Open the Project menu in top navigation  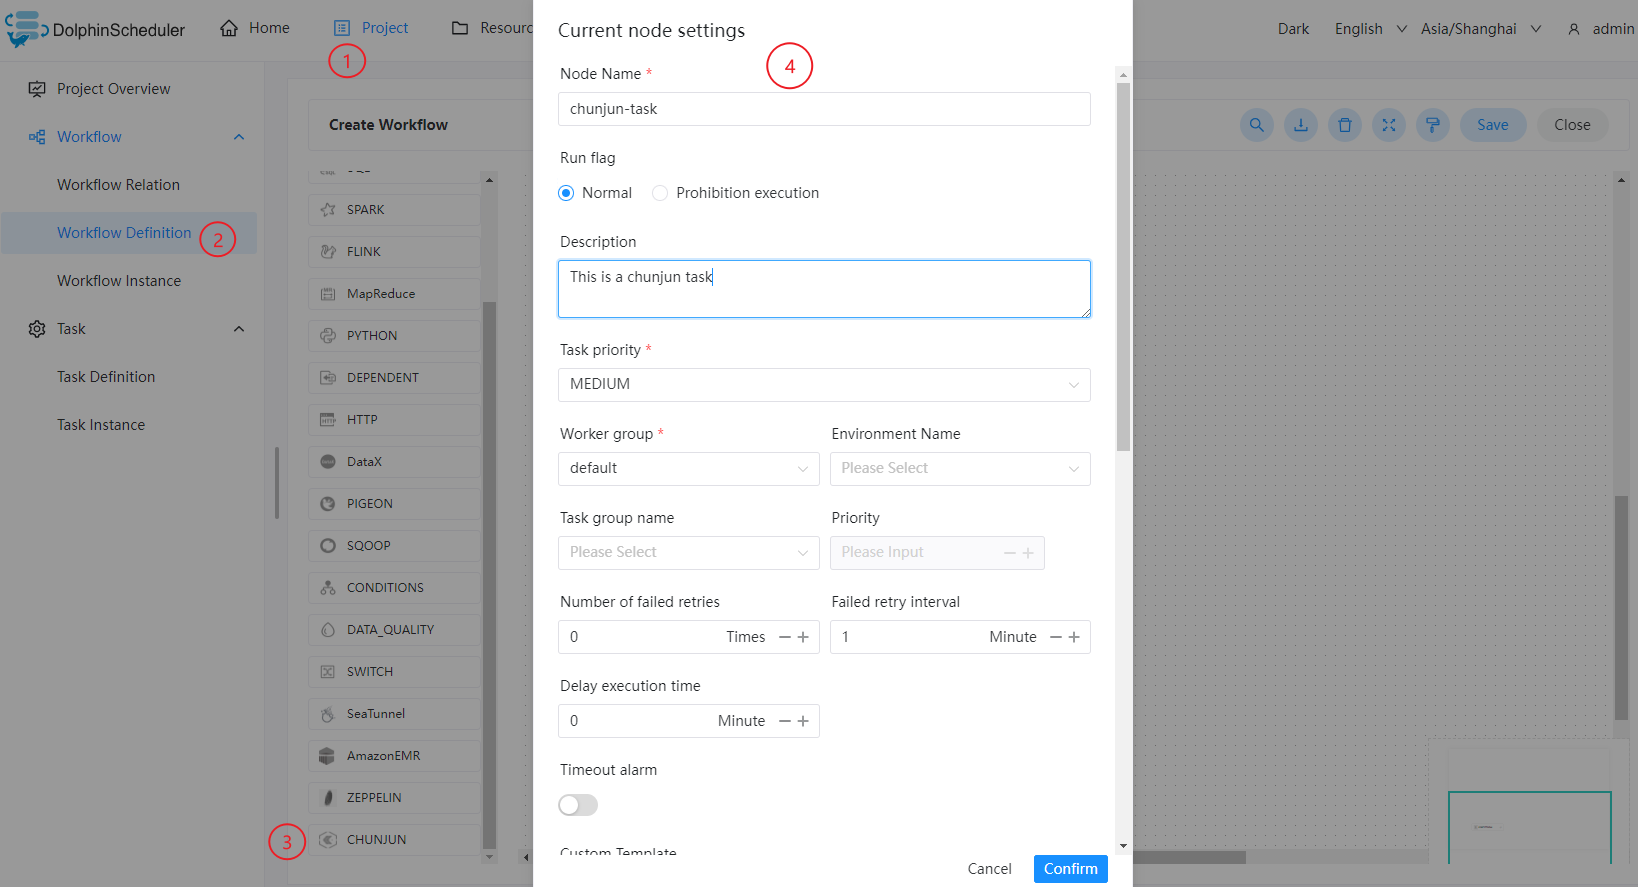pyautogui.click(x=371, y=28)
